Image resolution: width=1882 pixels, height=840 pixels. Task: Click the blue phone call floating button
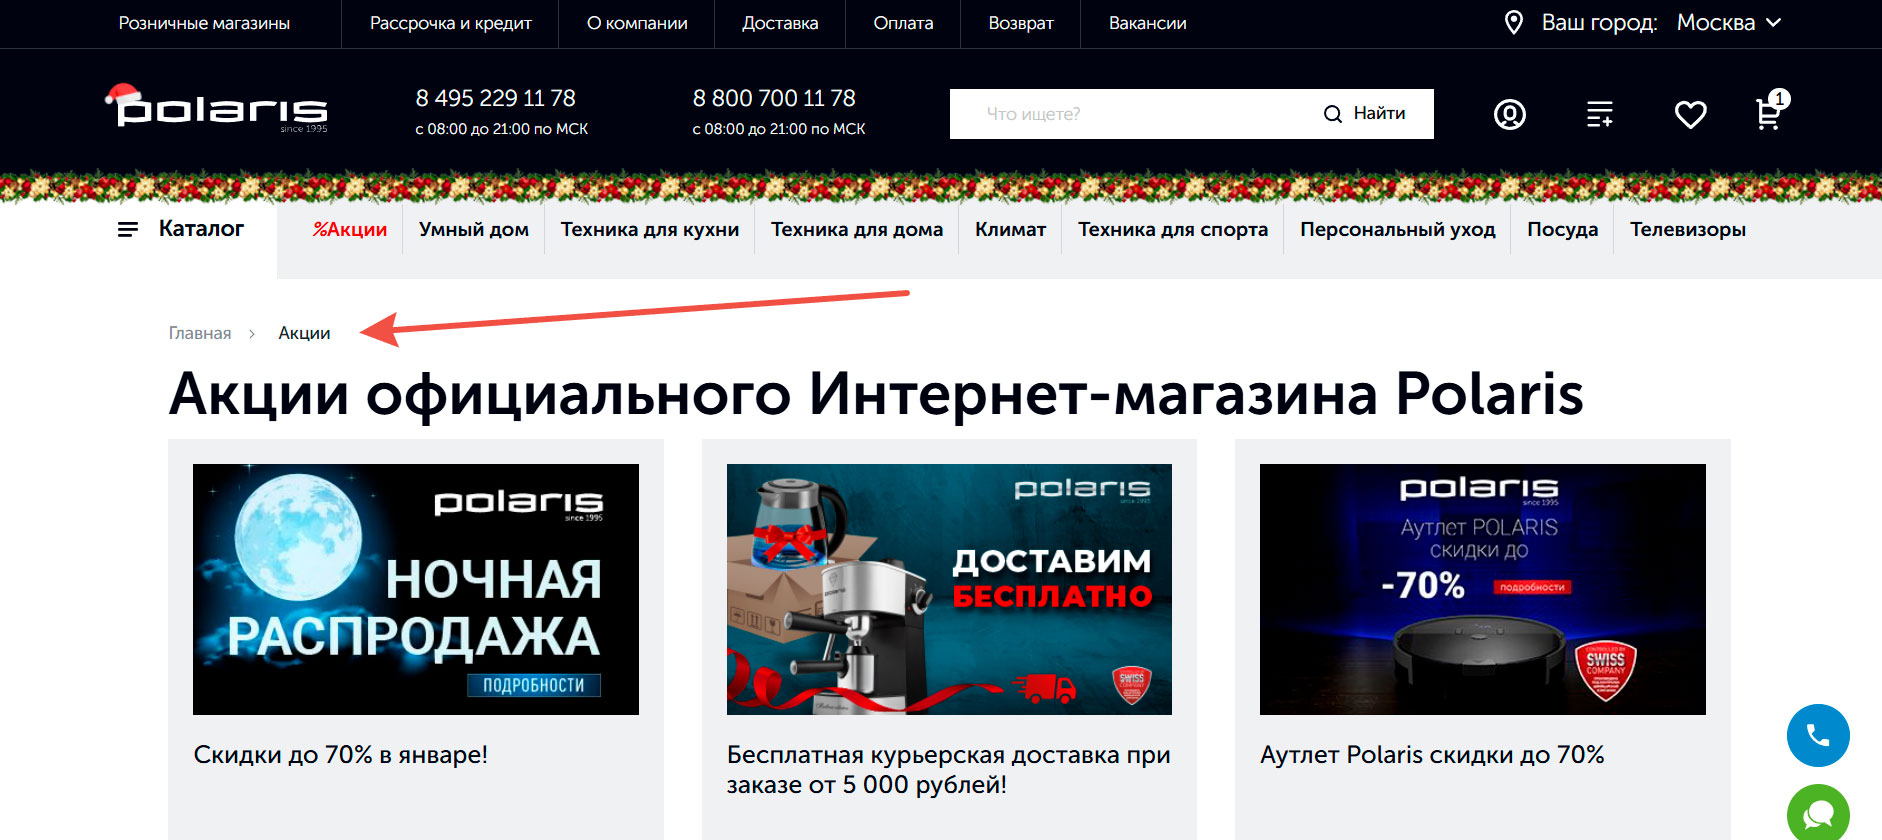[1818, 736]
